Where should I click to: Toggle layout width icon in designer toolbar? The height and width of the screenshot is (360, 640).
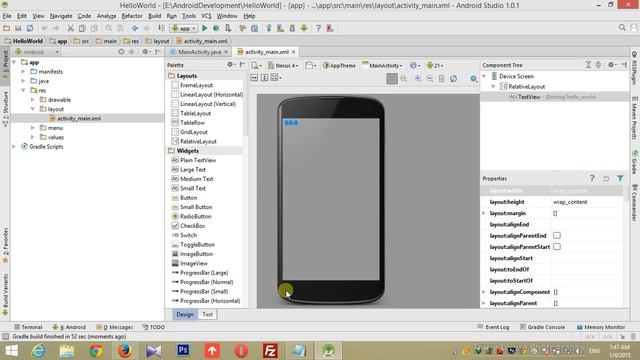[x=254, y=78]
